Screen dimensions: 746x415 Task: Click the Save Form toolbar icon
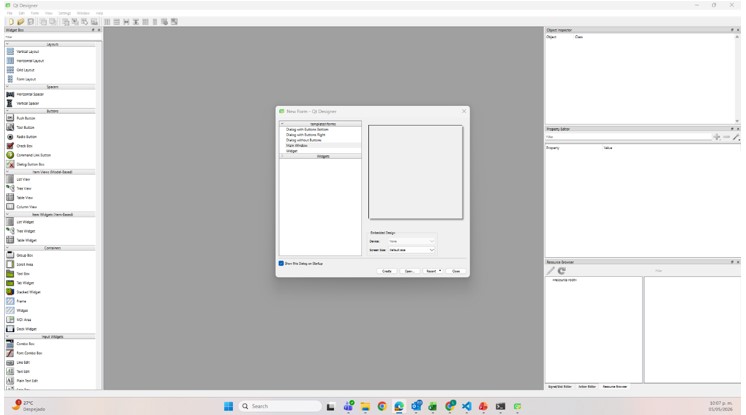30,21
